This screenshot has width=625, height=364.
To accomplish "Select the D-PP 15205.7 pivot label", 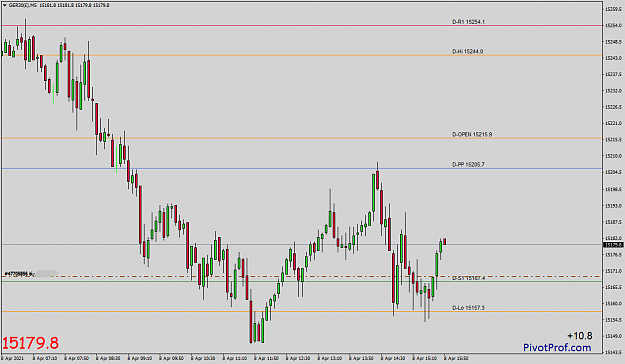I will [x=468, y=164].
